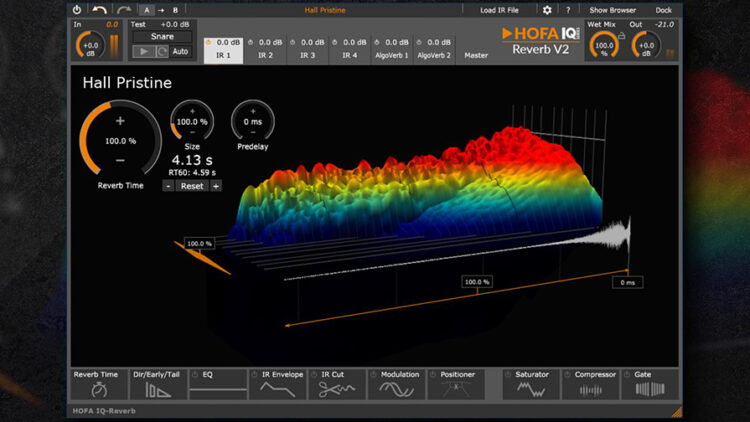This screenshot has height=422, width=750.
Task: Toggle AlgoVerb 2 power button
Action: click(x=419, y=43)
